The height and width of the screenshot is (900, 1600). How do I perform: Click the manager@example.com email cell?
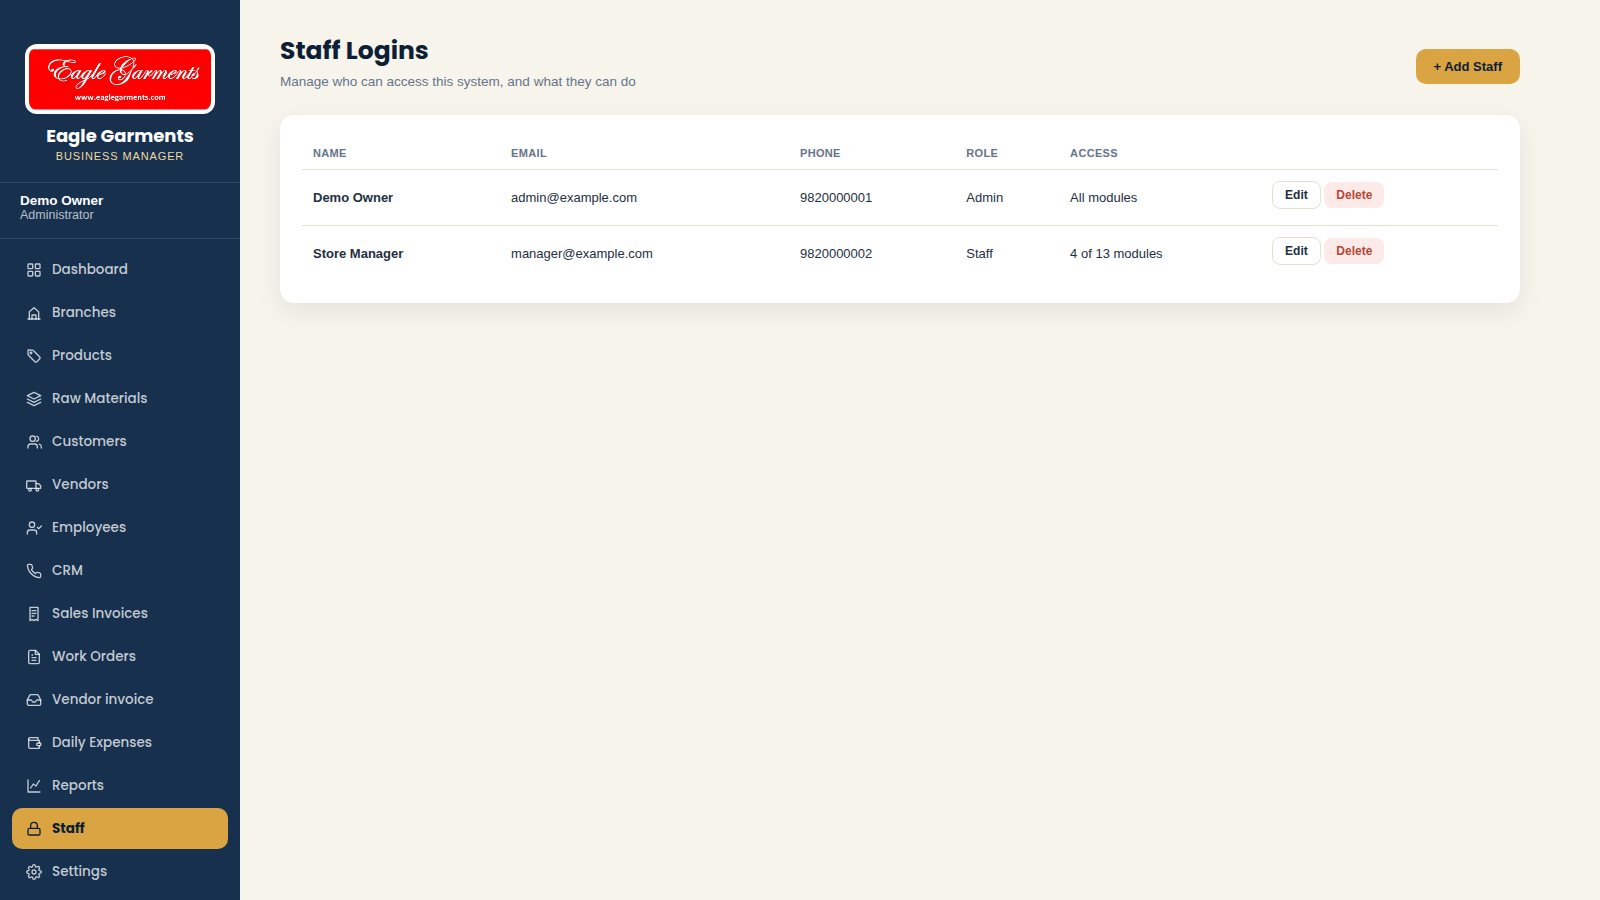coord(582,254)
